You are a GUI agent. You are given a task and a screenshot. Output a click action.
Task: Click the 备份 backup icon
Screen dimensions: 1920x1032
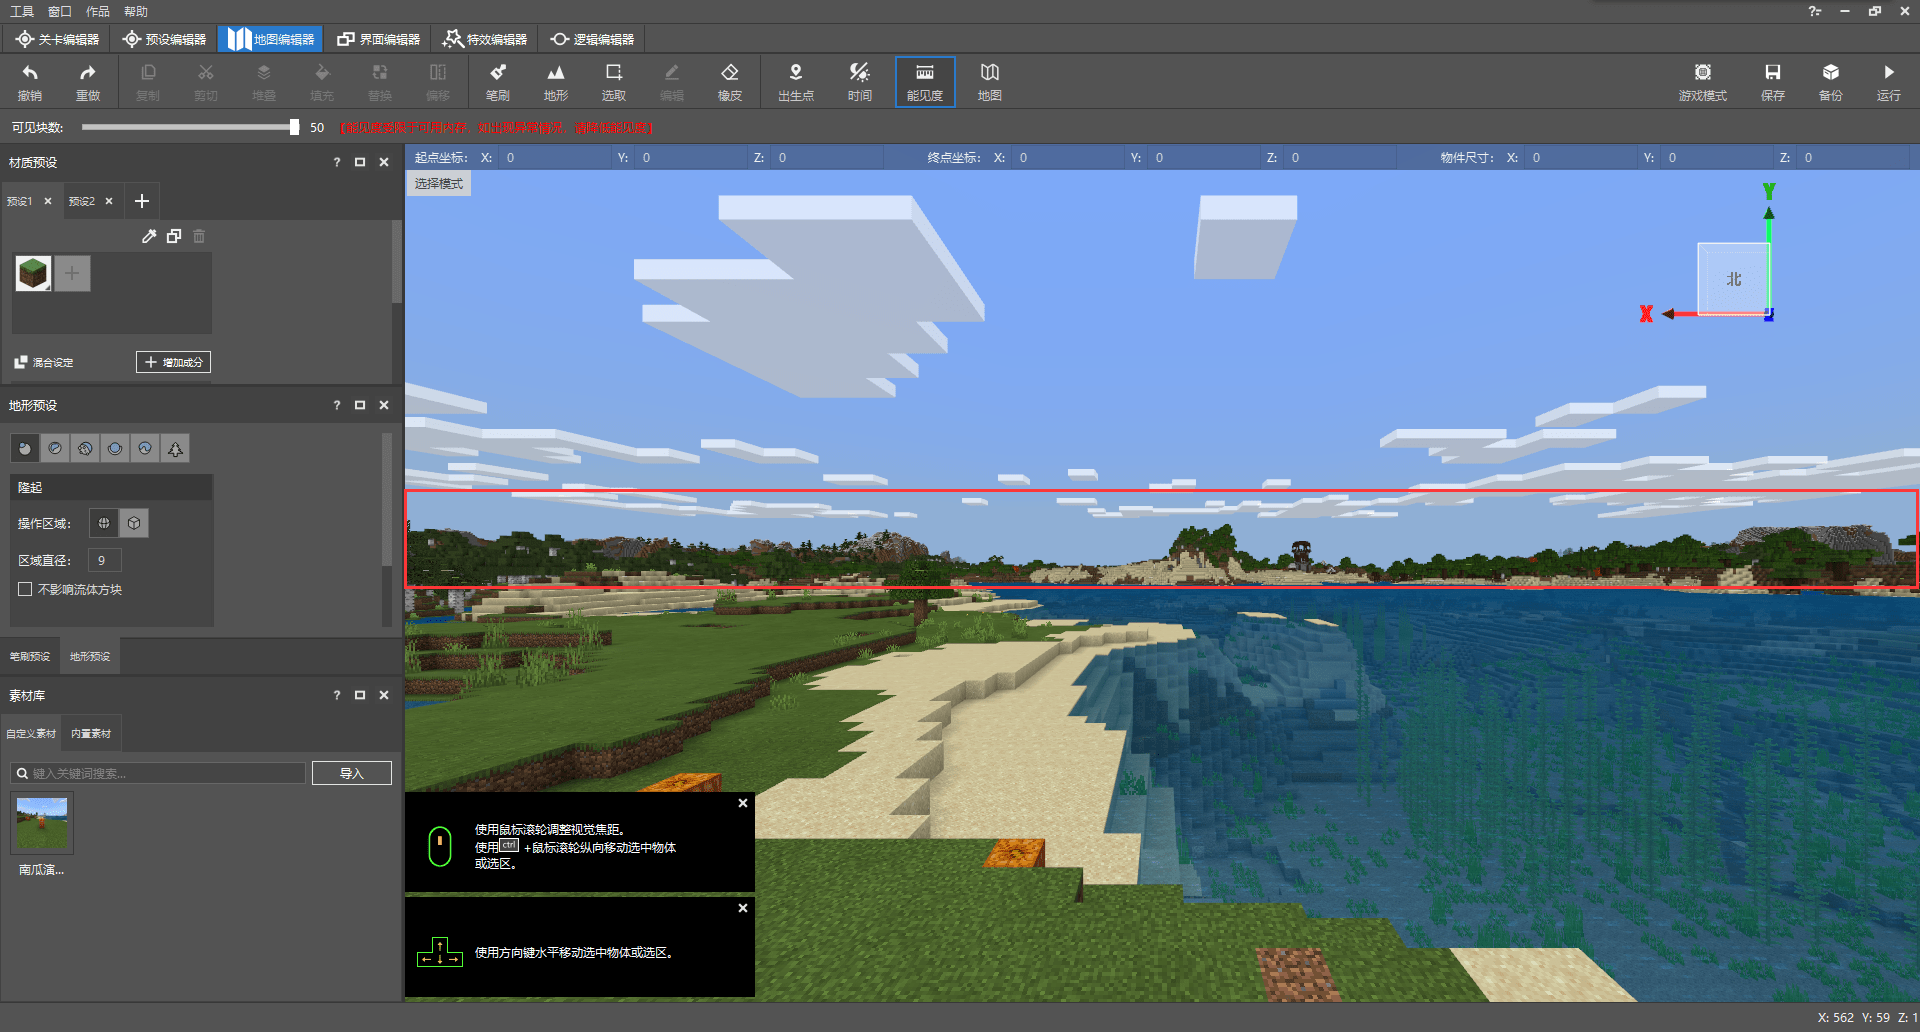point(1831,81)
